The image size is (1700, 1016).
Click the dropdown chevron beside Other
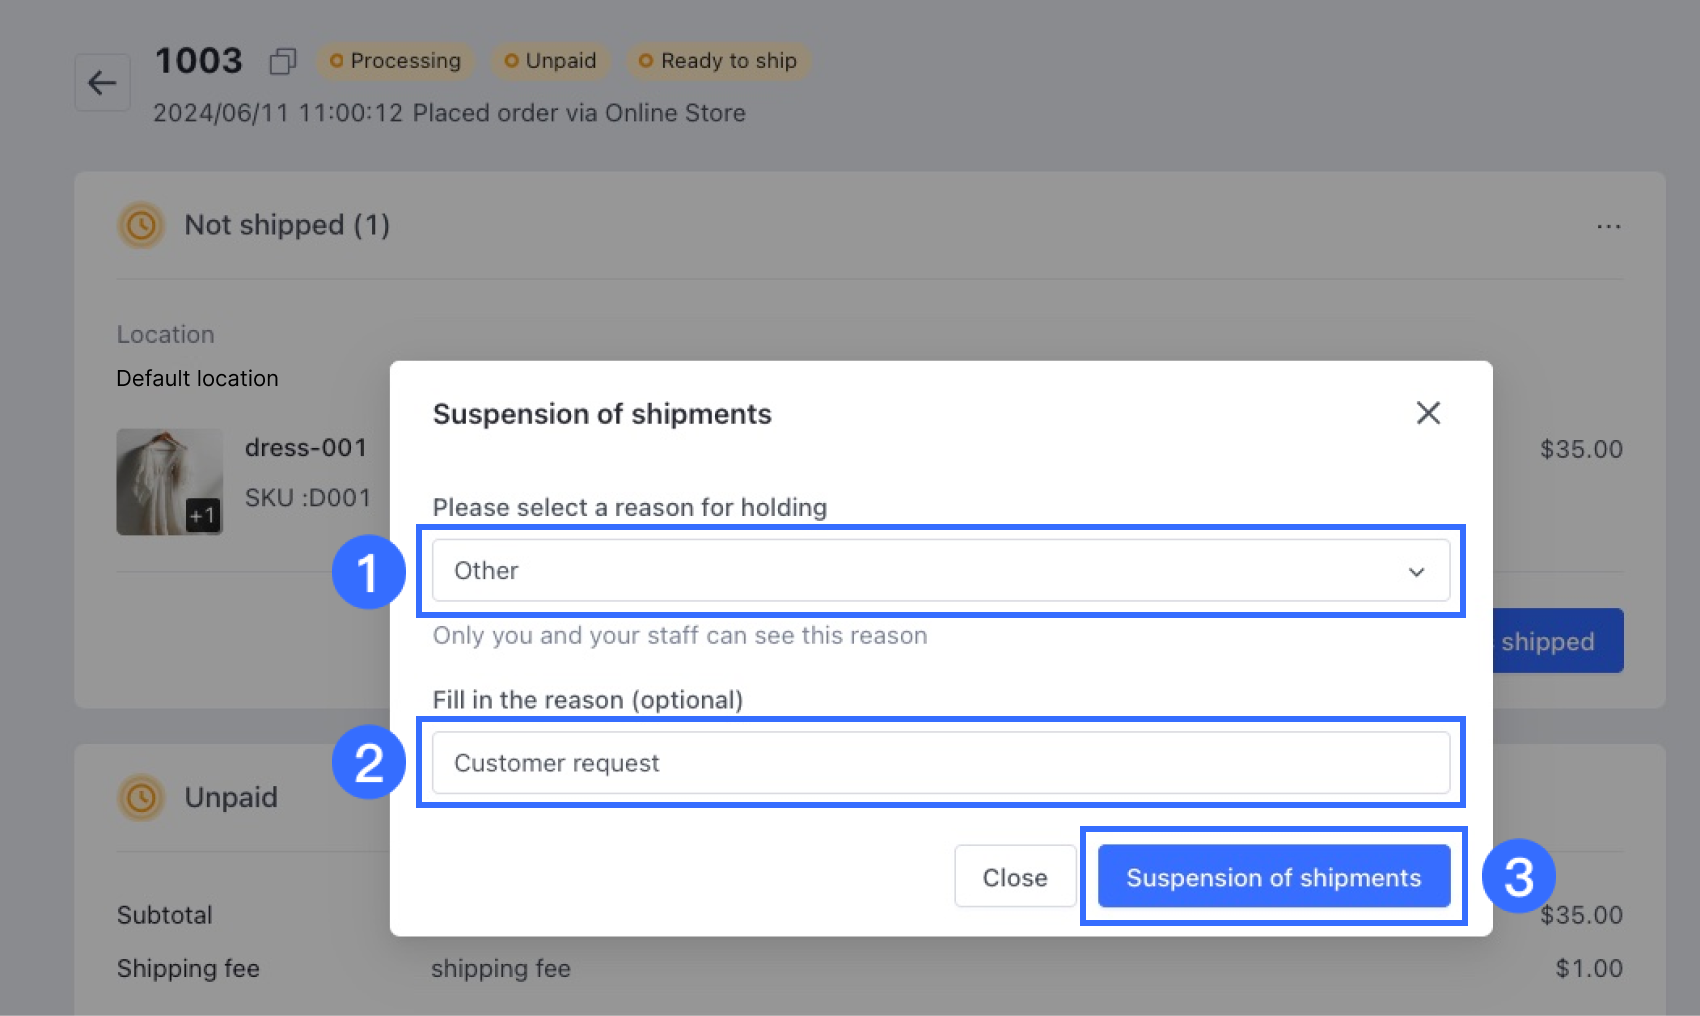point(1416,572)
